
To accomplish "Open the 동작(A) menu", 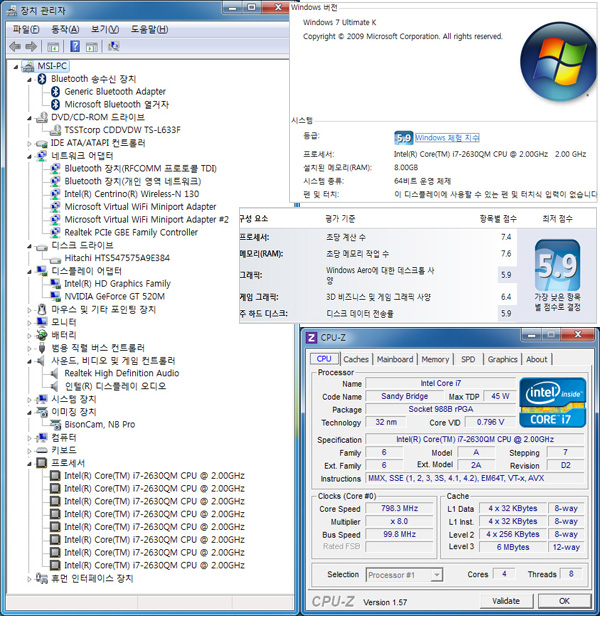I will point(65,29).
